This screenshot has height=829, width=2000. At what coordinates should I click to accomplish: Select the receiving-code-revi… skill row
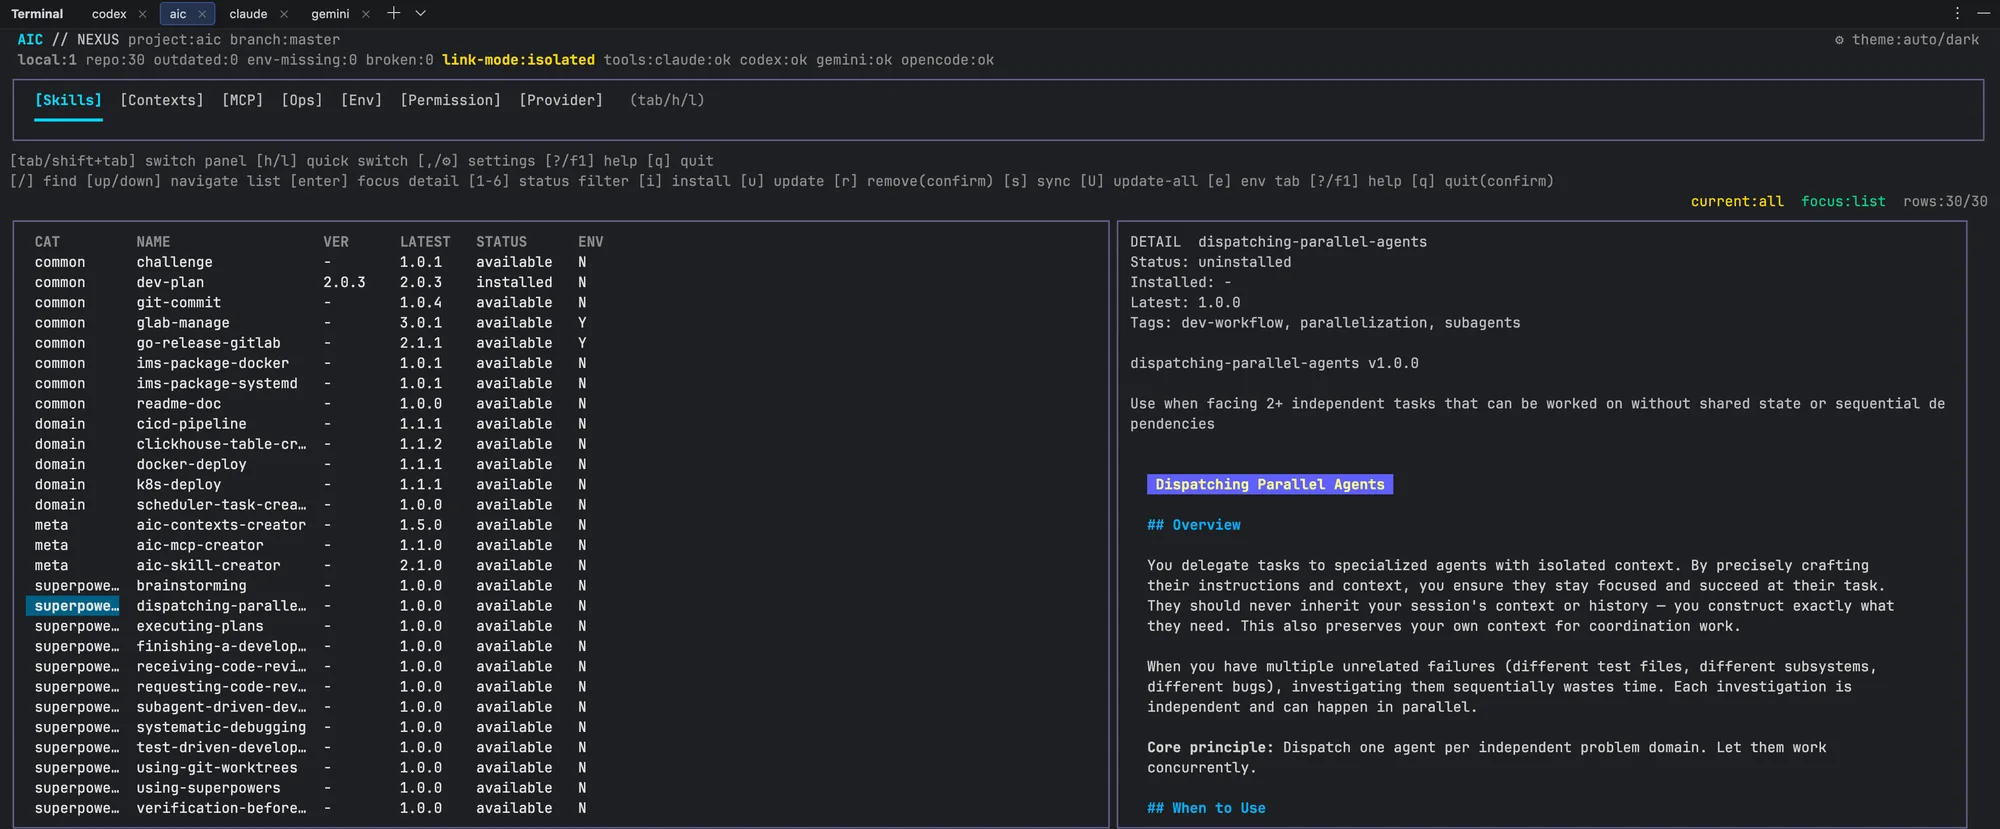[x=311, y=666]
